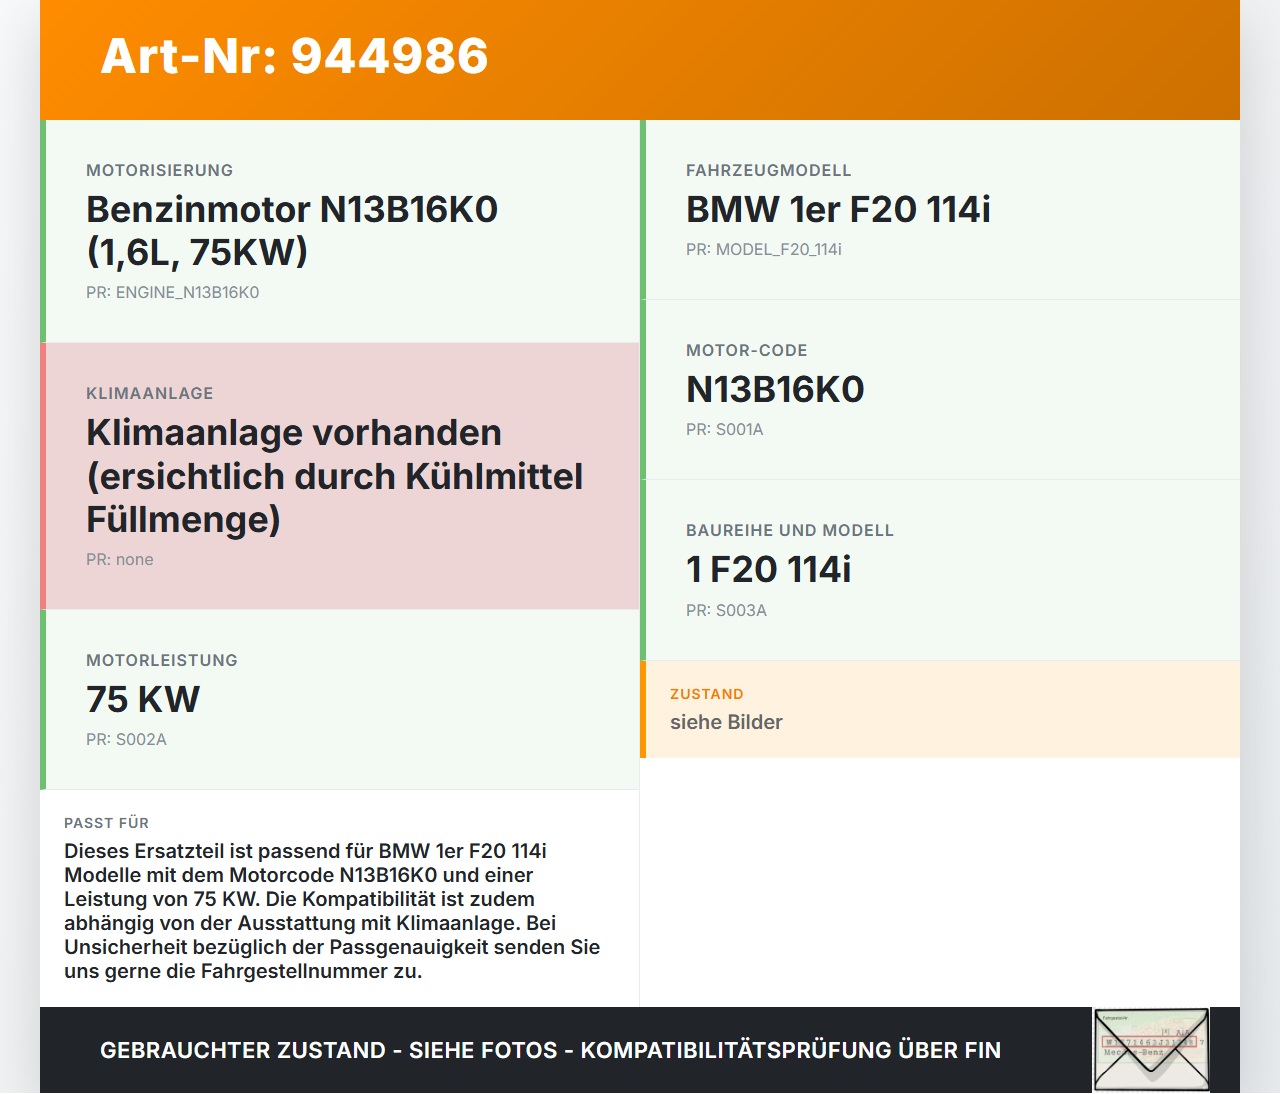This screenshot has height=1094, width=1280.
Task: Click Benzinmotor N13B16K0 (1,6L, 75KW) value
Action: (x=292, y=230)
